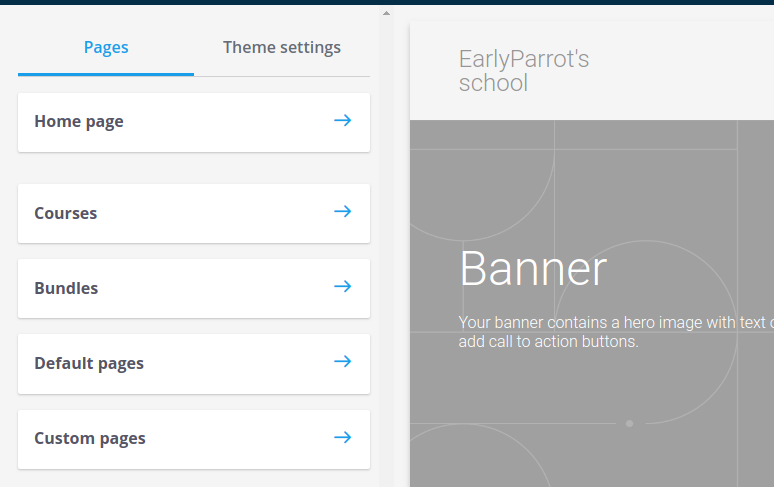The height and width of the screenshot is (487, 774).
Task: Open the Custom pages card
Action: [x=194, y=439]
